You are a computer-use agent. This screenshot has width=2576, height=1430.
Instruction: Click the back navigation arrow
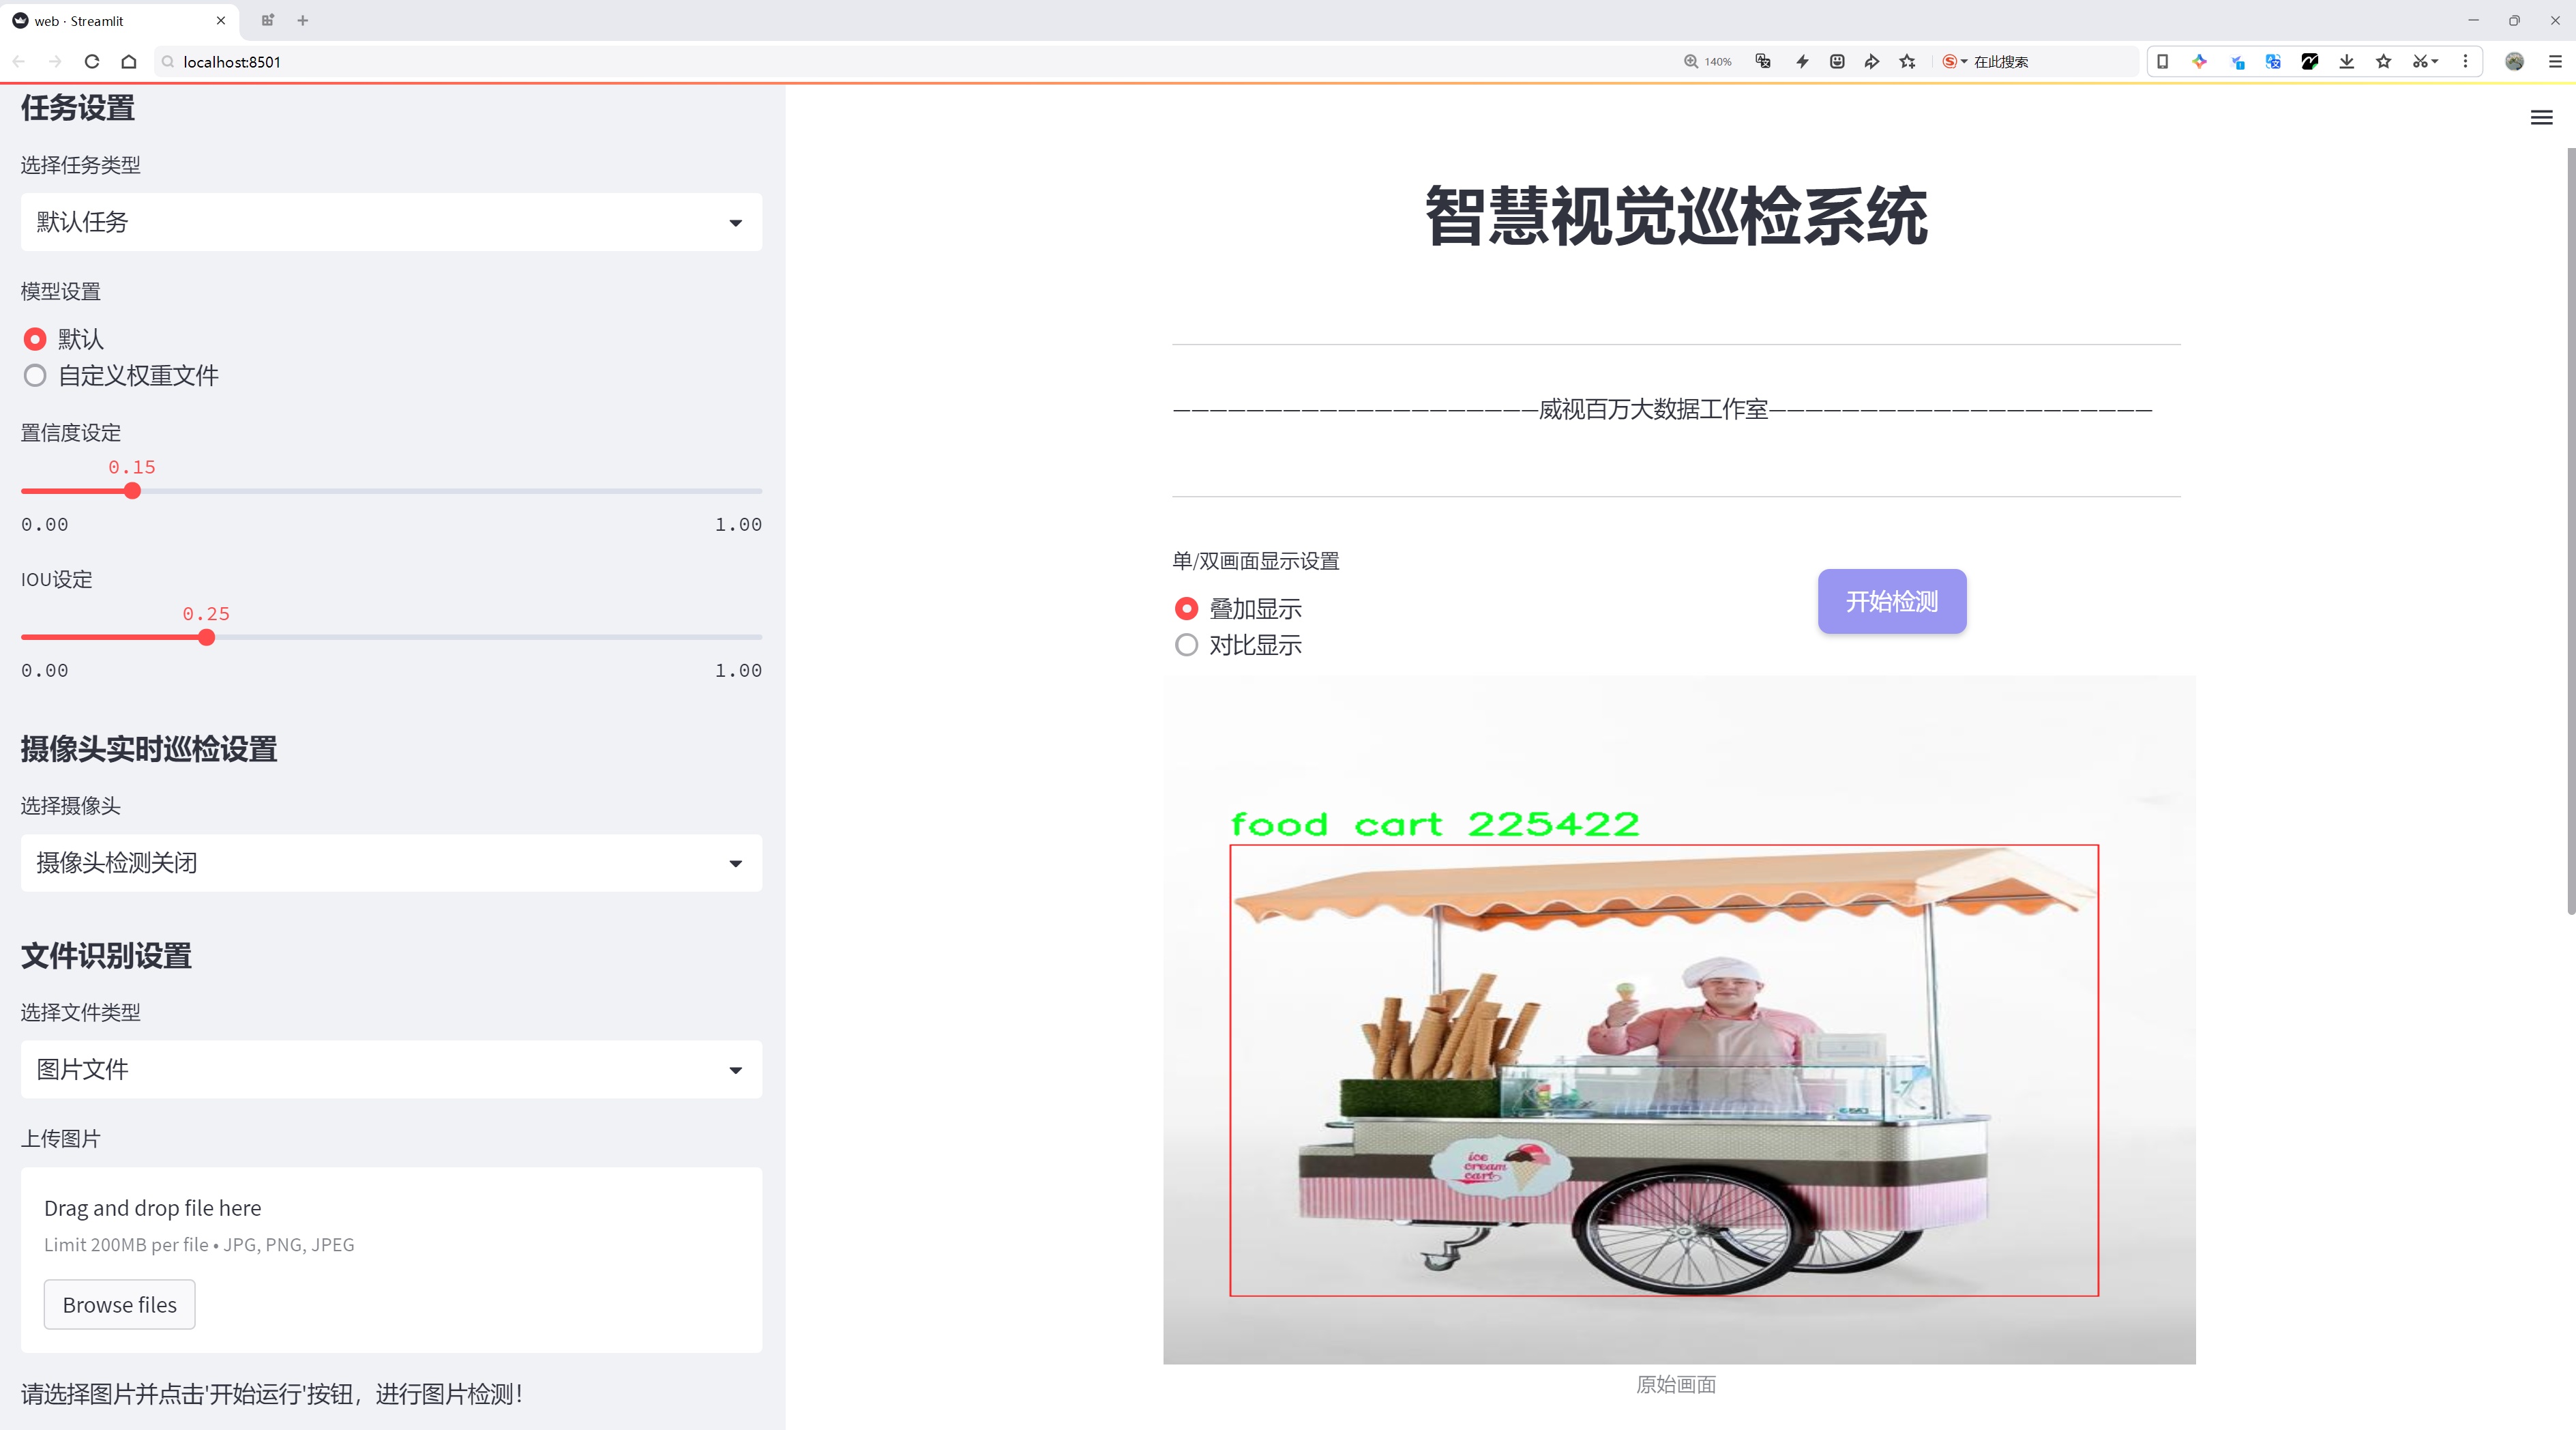pyautogui.click(x=19, y=61)
